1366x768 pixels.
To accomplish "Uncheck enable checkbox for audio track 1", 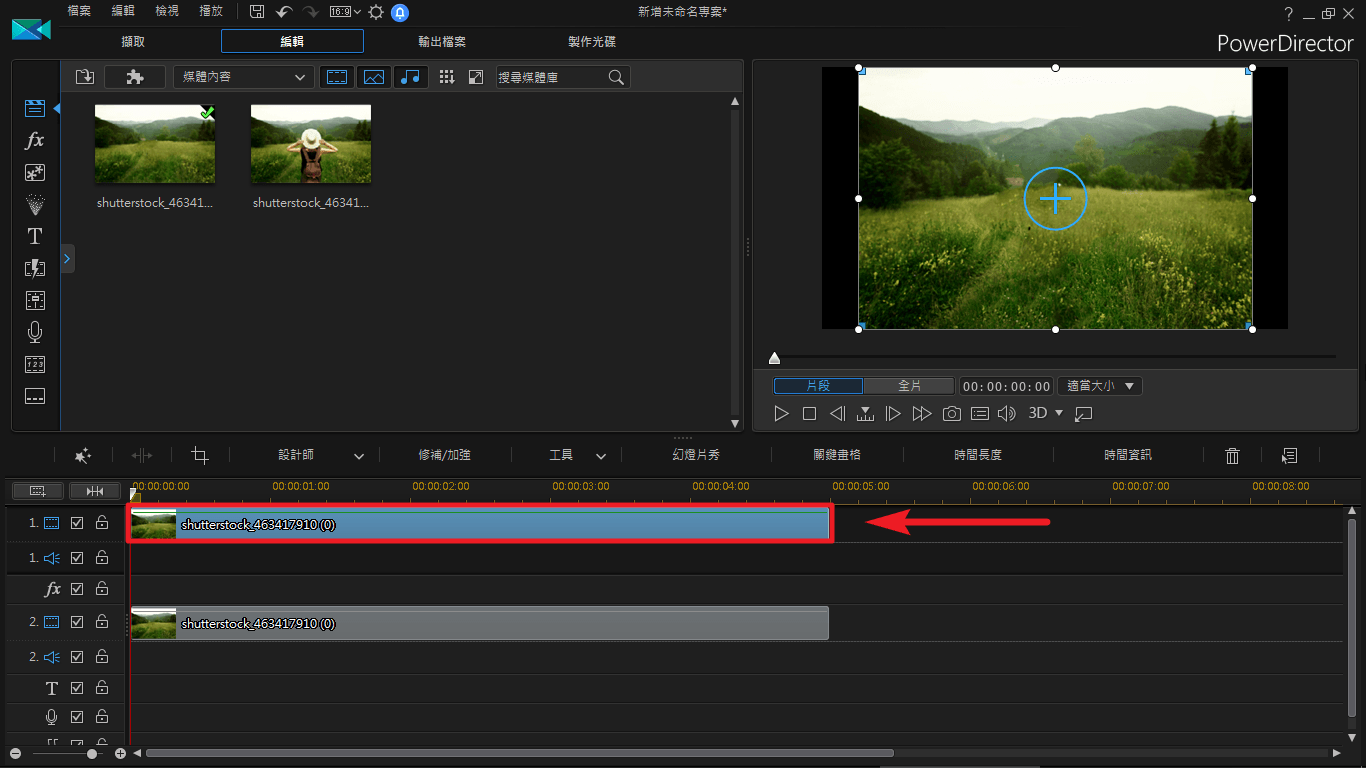I will coord(77,557).
